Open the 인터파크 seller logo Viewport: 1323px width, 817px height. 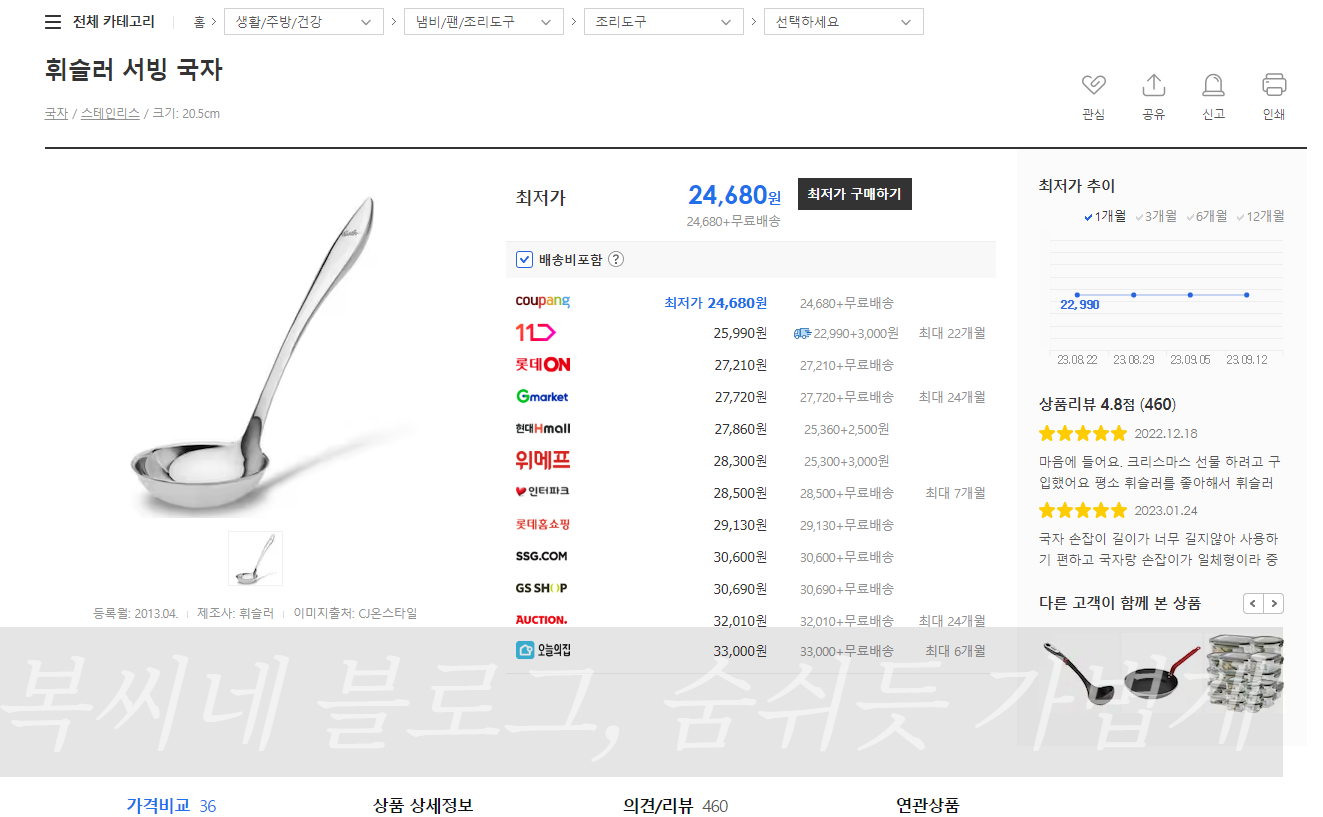[x=543, y=492]
